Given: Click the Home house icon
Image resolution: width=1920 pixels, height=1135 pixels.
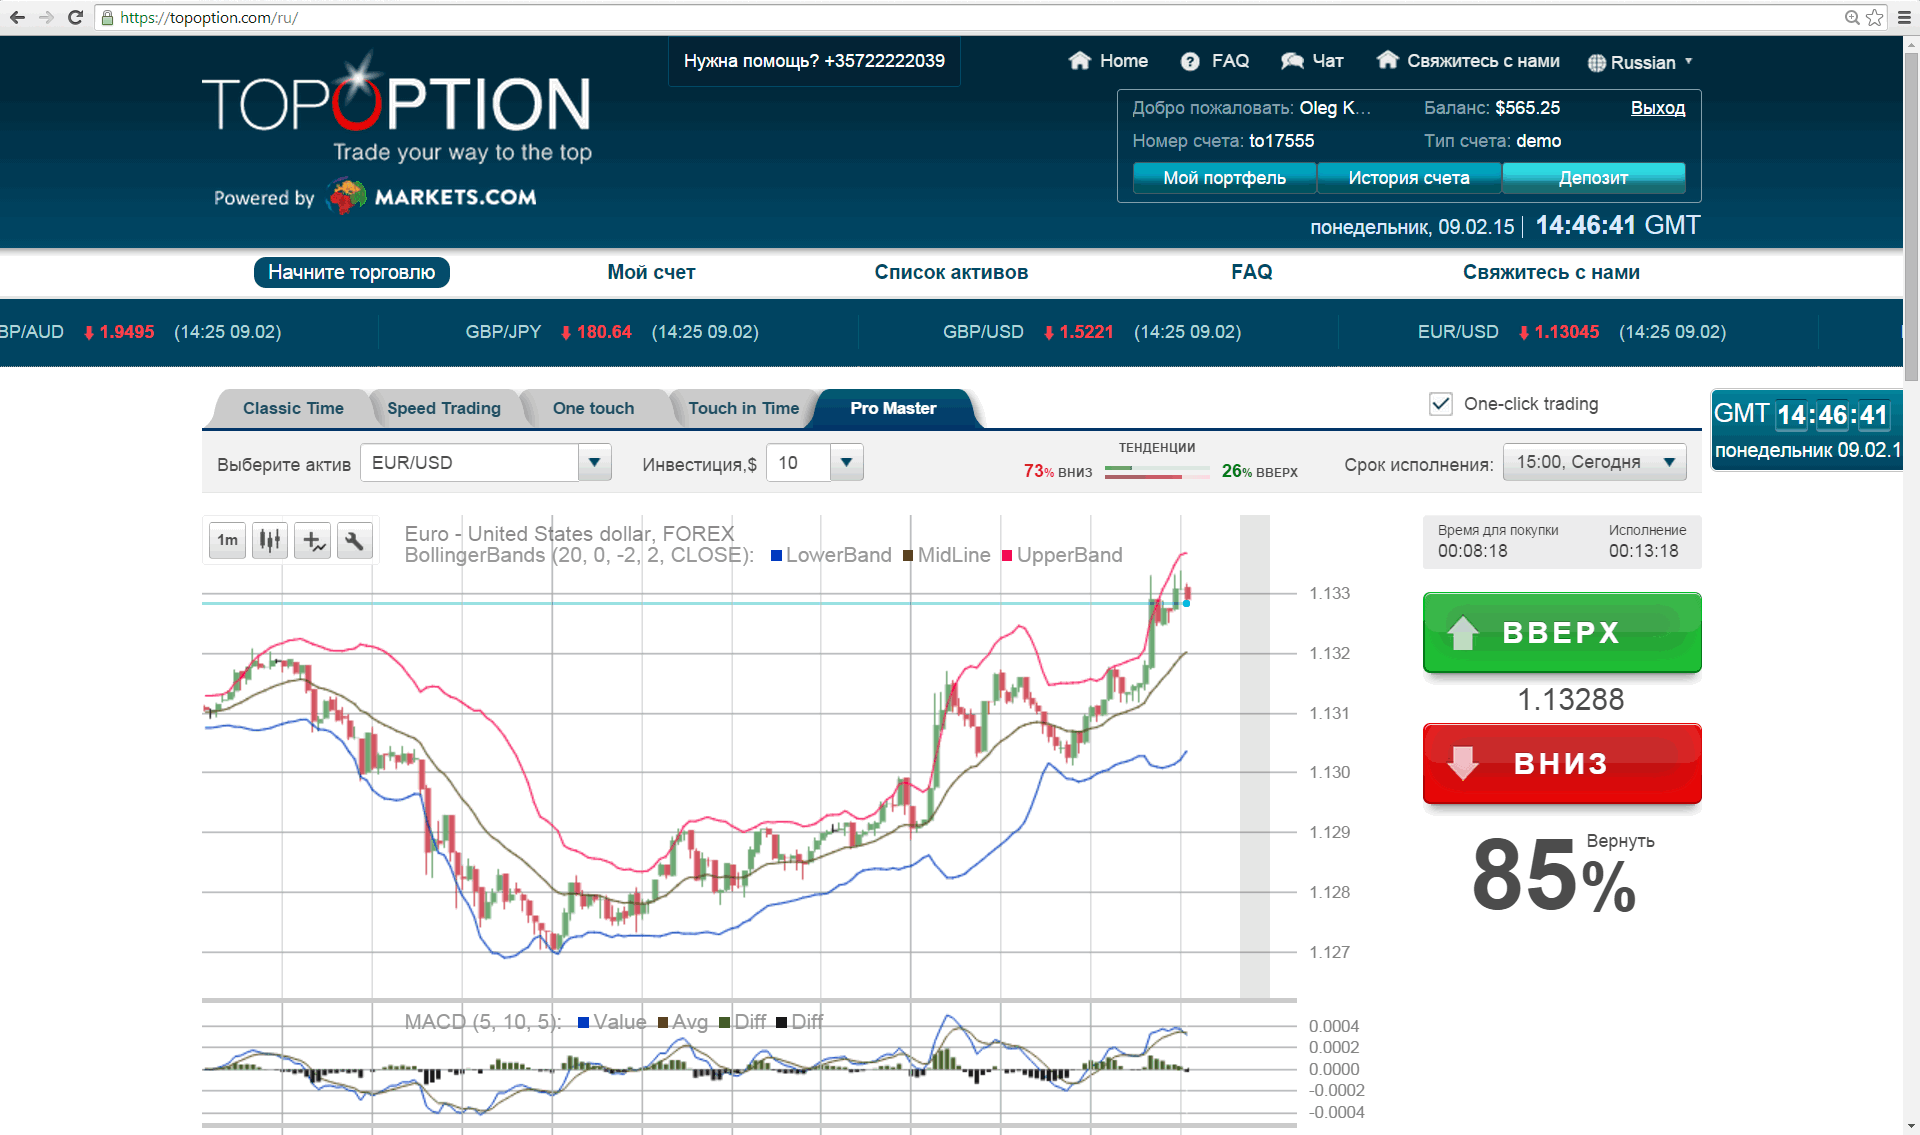Looking at the screenshot, I should [x=1079, y=60].
